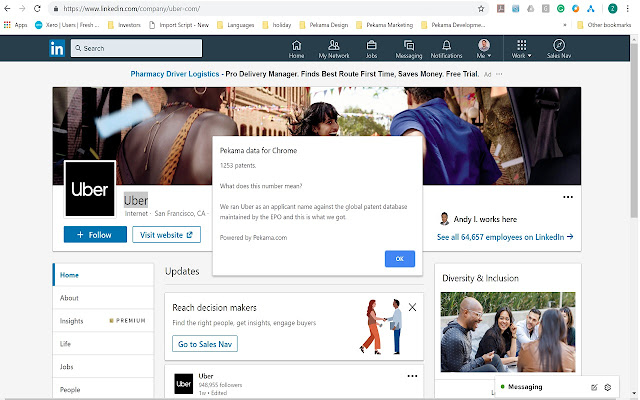
Task: Open the holiday bookmark folder
Action: (x=277, y=25)
